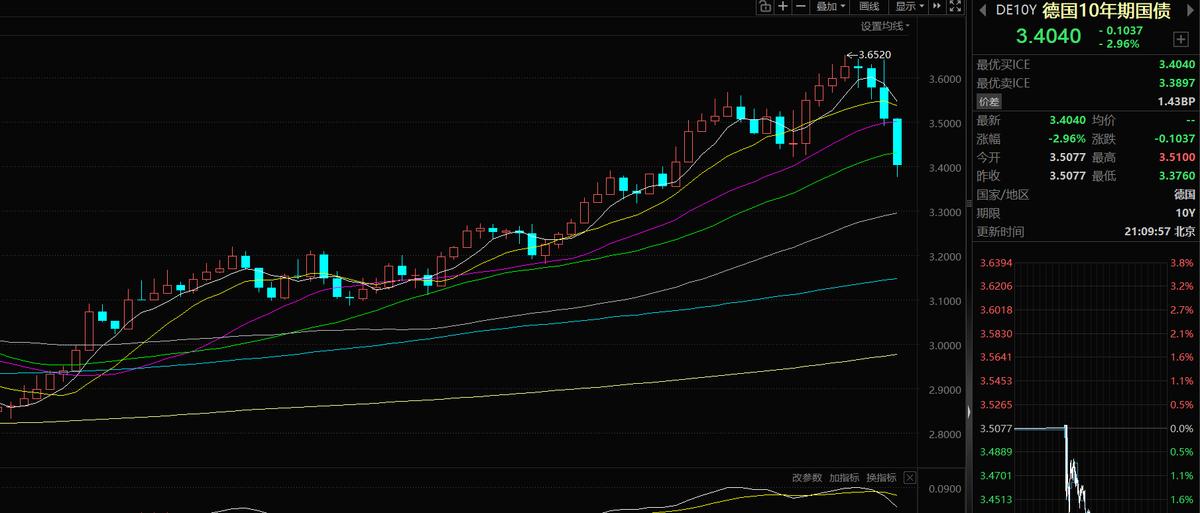Screen dimensions: 1200x513
Task: Click the 3.6000 price axis label
Action: (x=945, y=79)
